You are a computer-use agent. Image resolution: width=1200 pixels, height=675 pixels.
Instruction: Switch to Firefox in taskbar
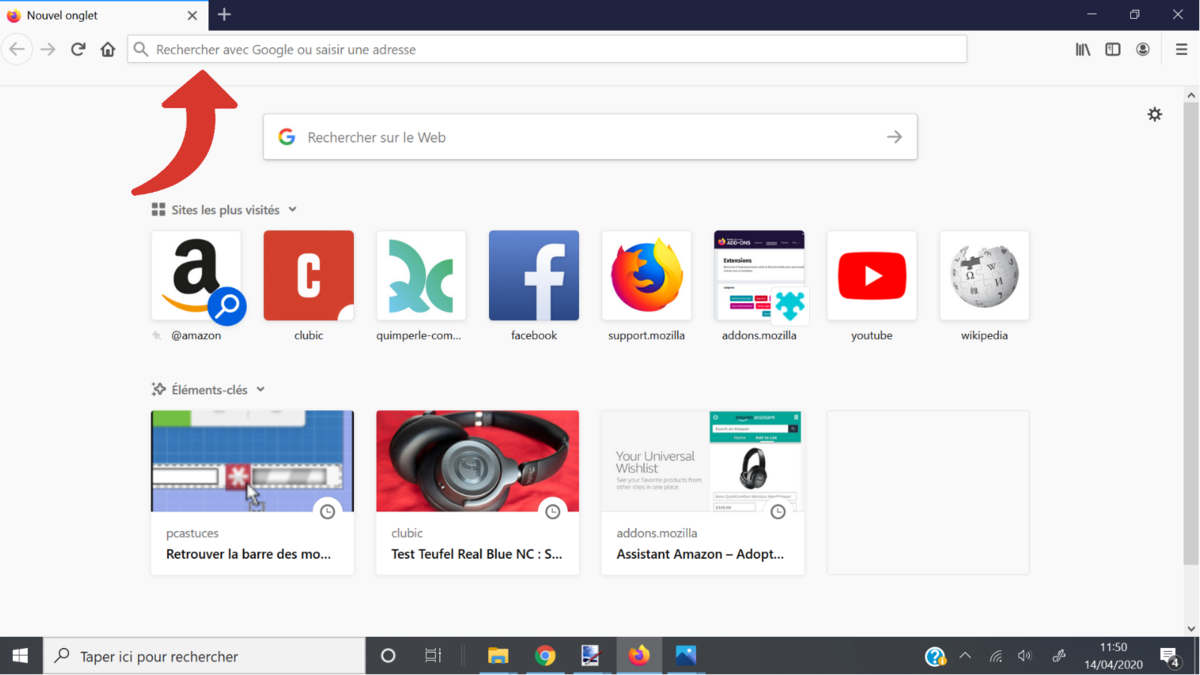point(639,656)
